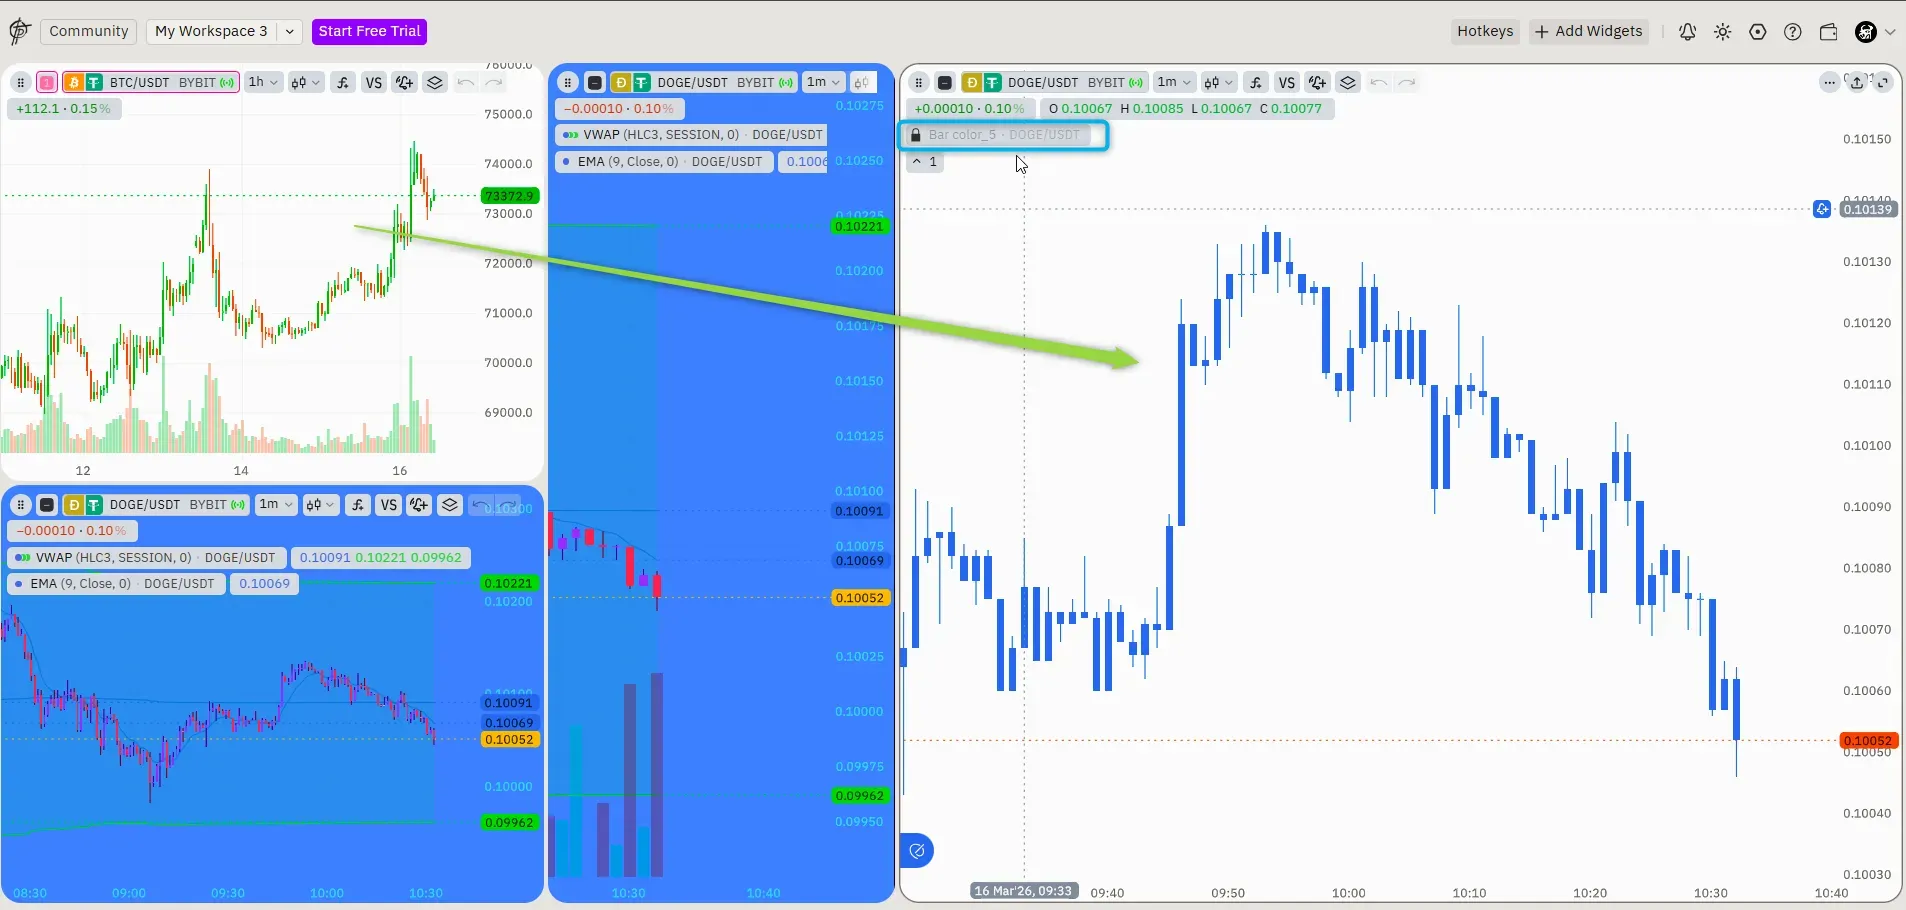The height and width of the screenshot is (910, 1906).
Task: Open the My Workspace 3 tab
Action: pyautogui.click(x=211, y=31)
